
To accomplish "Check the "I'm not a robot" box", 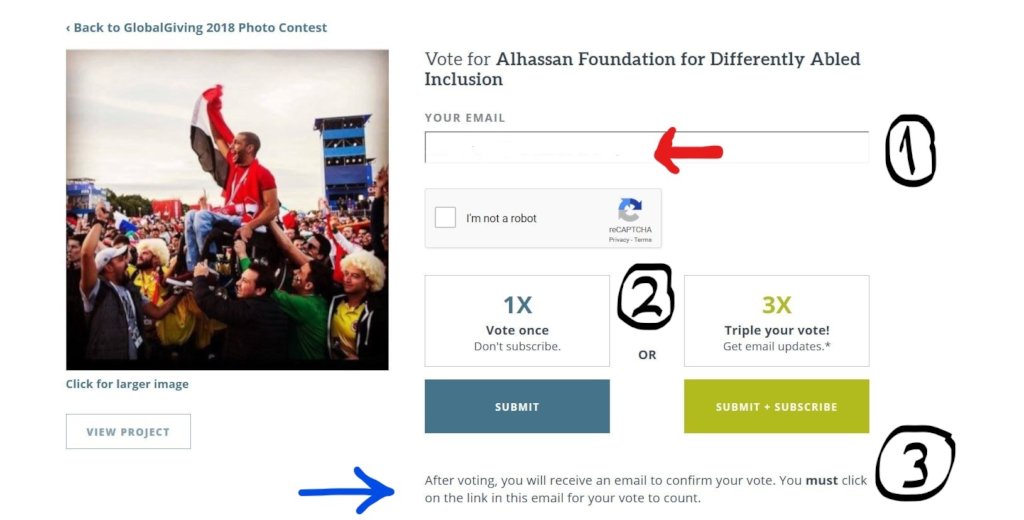I will (x=446, y=218).
